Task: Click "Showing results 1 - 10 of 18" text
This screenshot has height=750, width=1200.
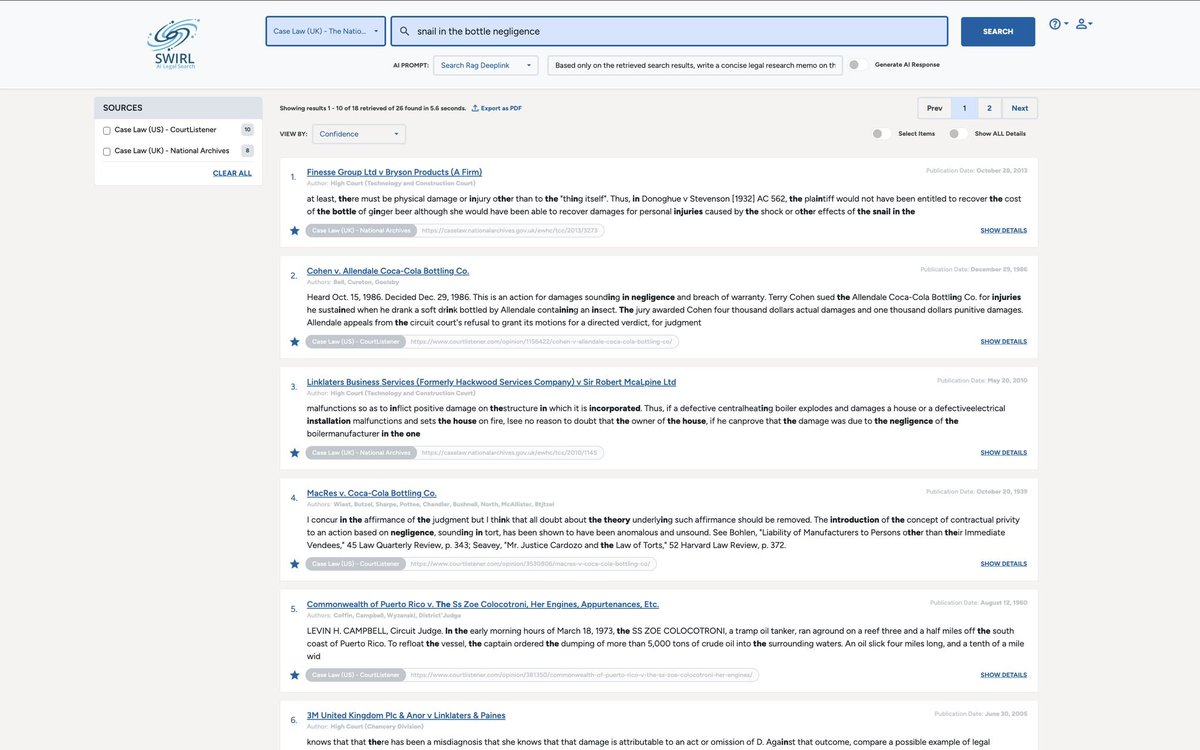Action: [x=372, y=108]
